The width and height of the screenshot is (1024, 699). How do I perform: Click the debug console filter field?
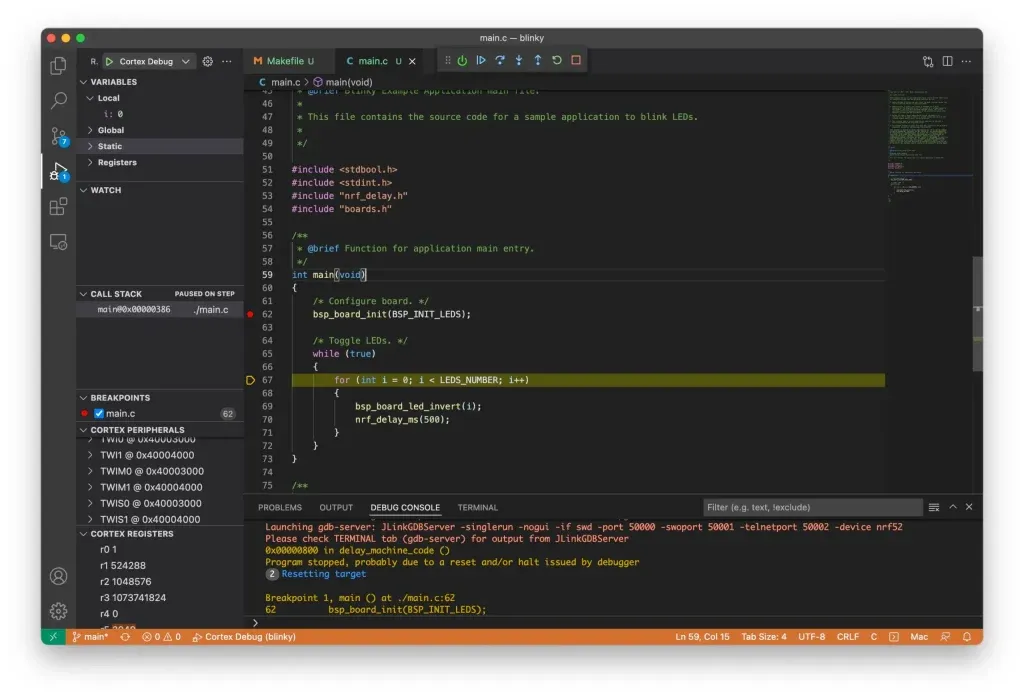click(x=812, y=508)
